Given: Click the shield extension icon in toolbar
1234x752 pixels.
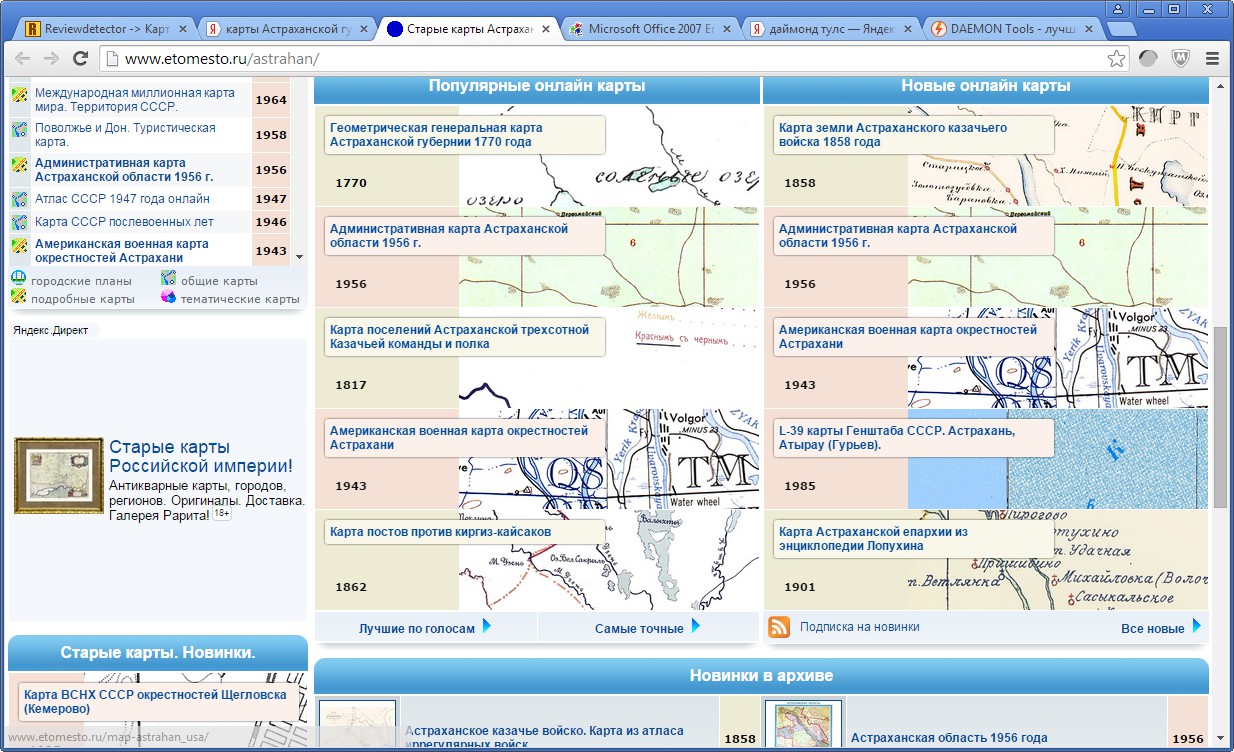Looking at the screenshot, I should (x=1180, y=59).
